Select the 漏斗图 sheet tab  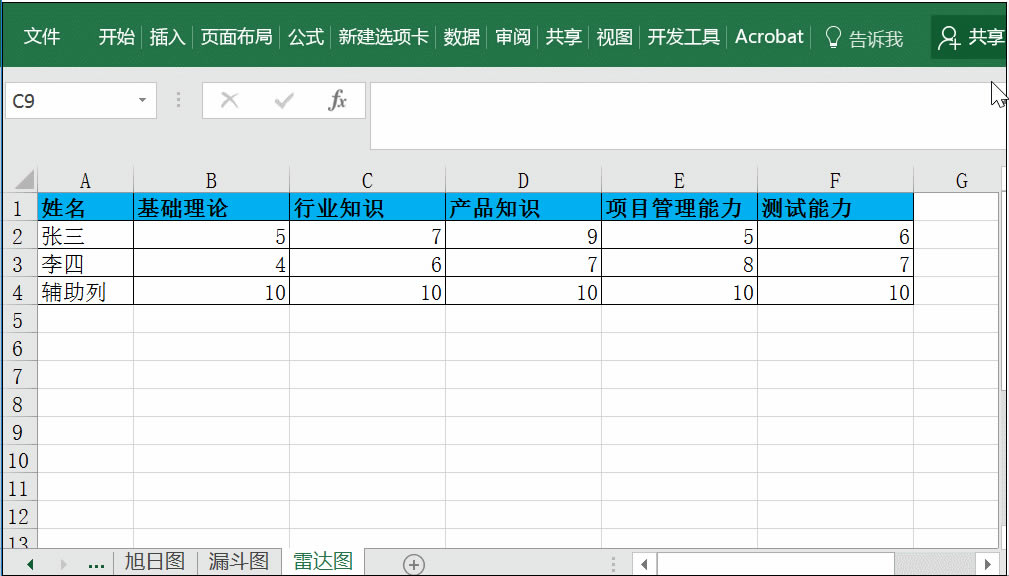pos(238,562)
